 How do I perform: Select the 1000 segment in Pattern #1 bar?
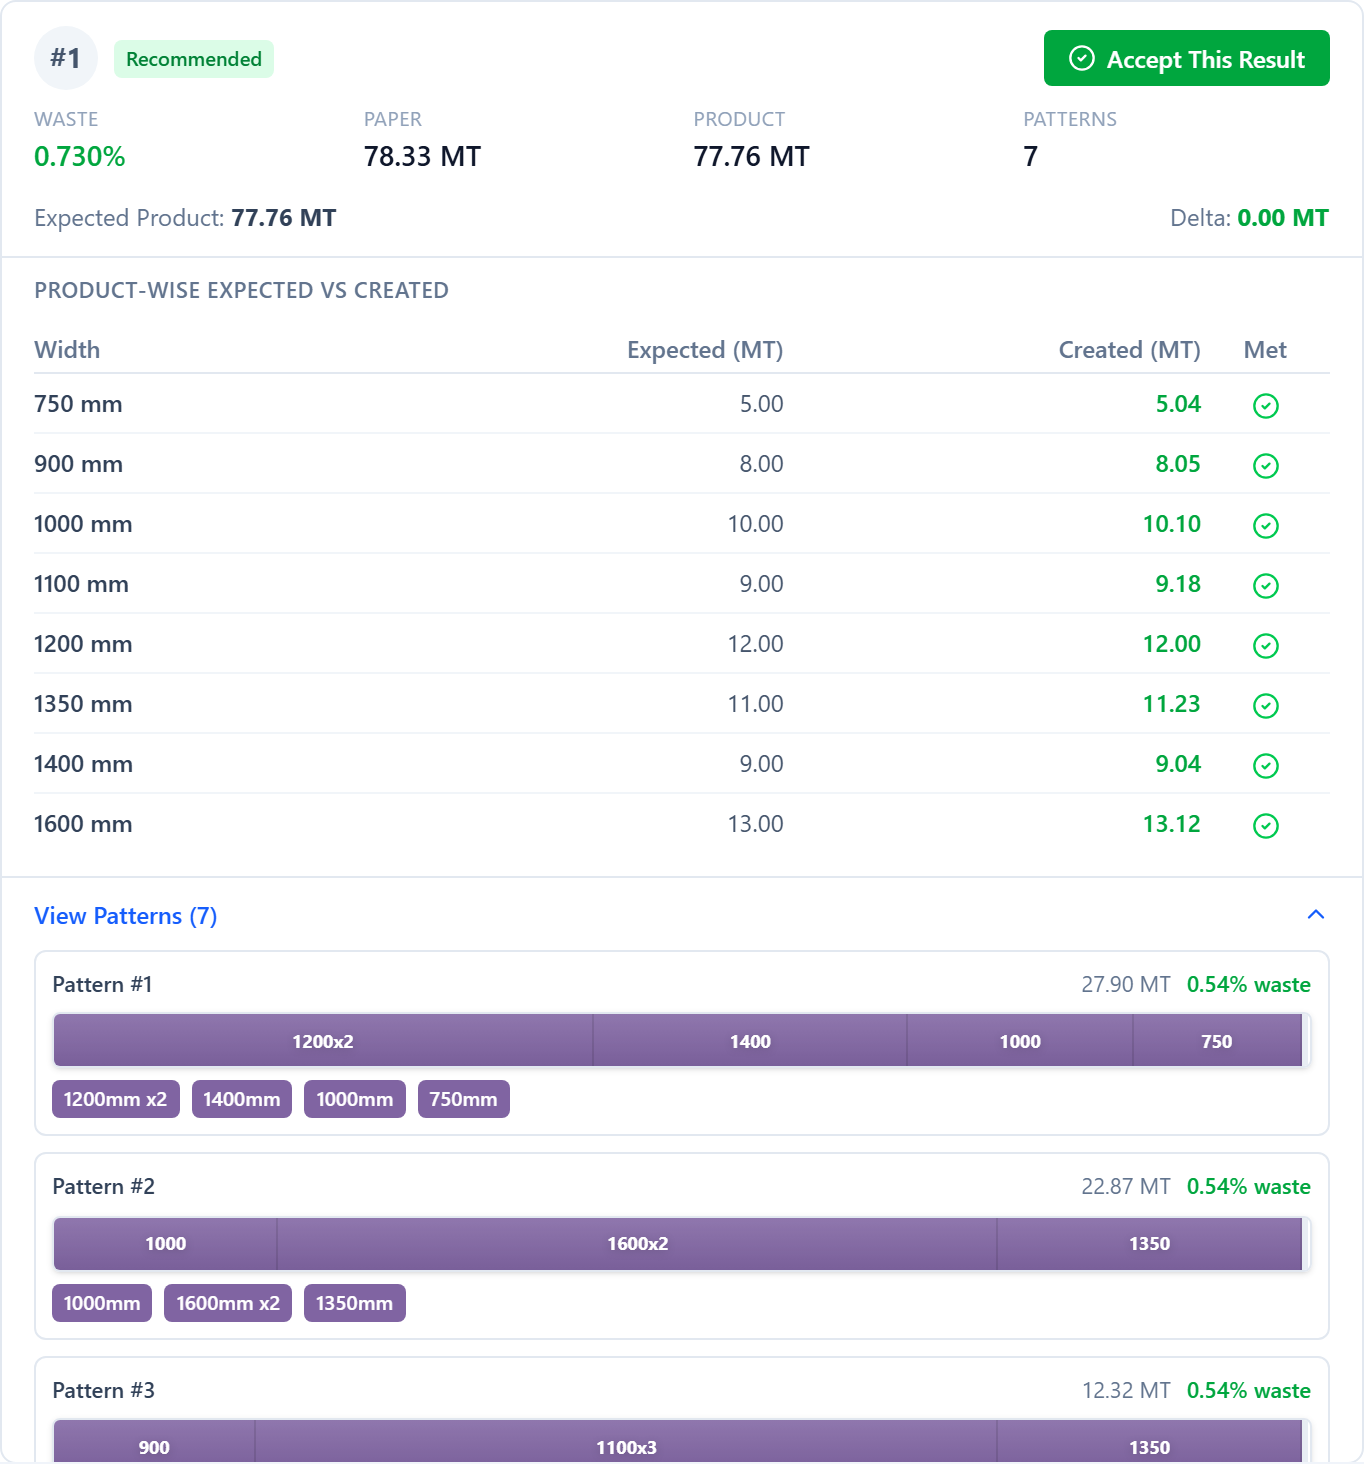coord(1020,1041)
